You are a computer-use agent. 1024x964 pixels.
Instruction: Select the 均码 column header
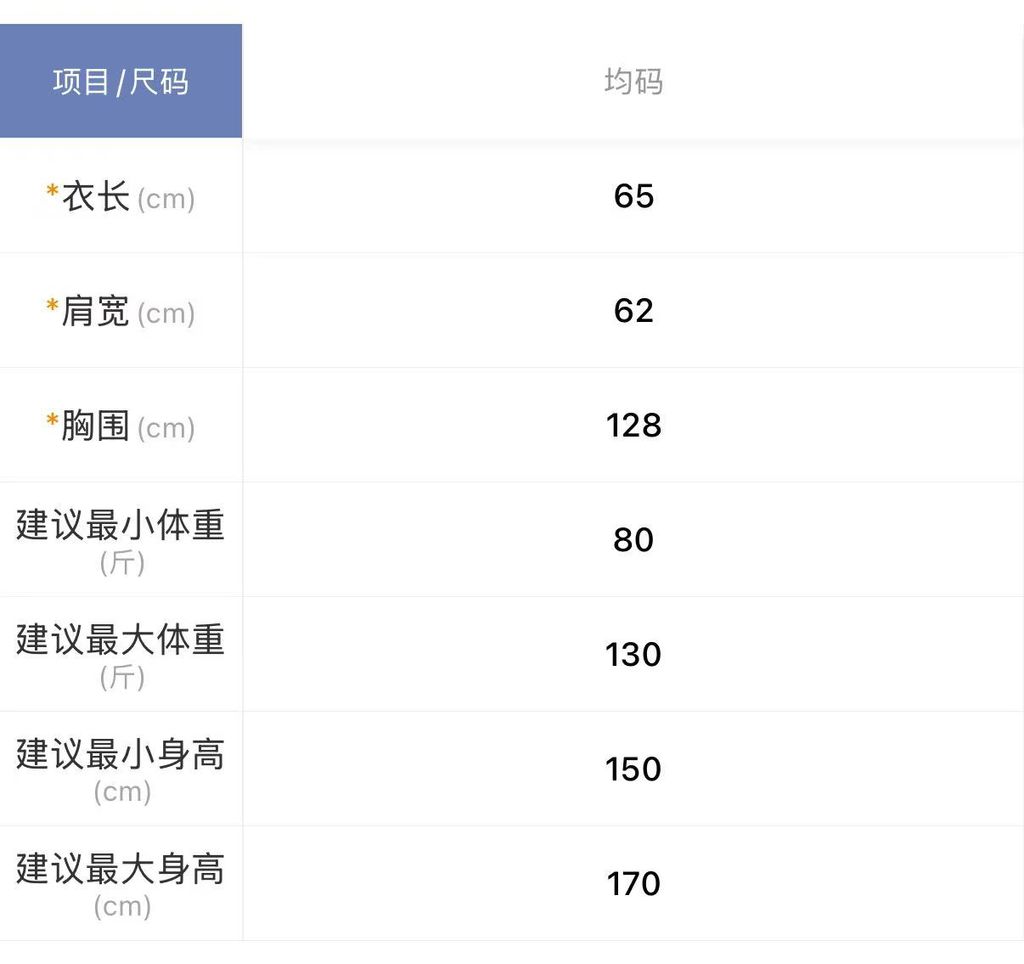pos(633,81)
